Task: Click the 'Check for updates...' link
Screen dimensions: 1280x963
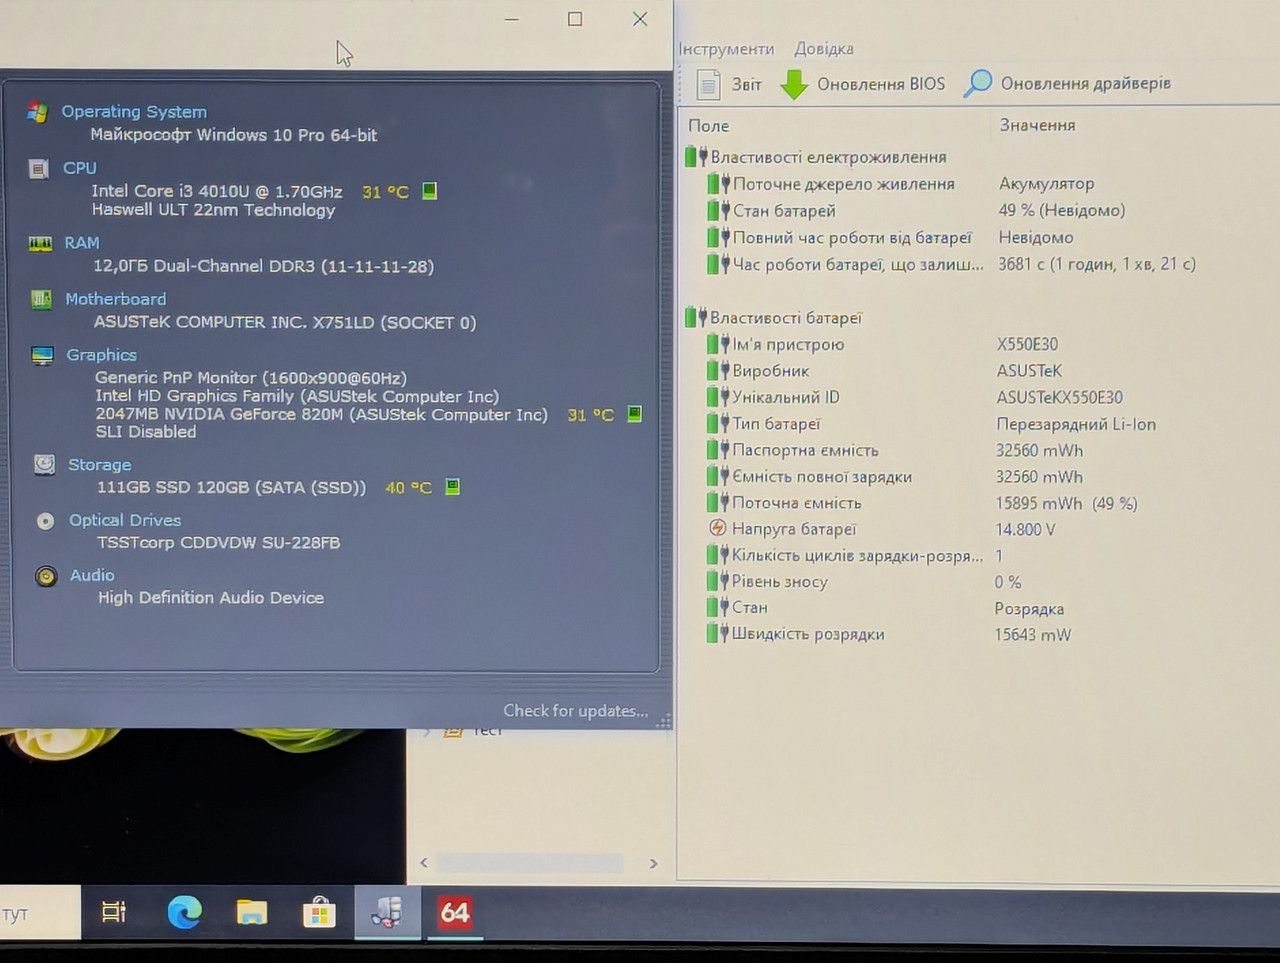Action: (x=576, y=711)
